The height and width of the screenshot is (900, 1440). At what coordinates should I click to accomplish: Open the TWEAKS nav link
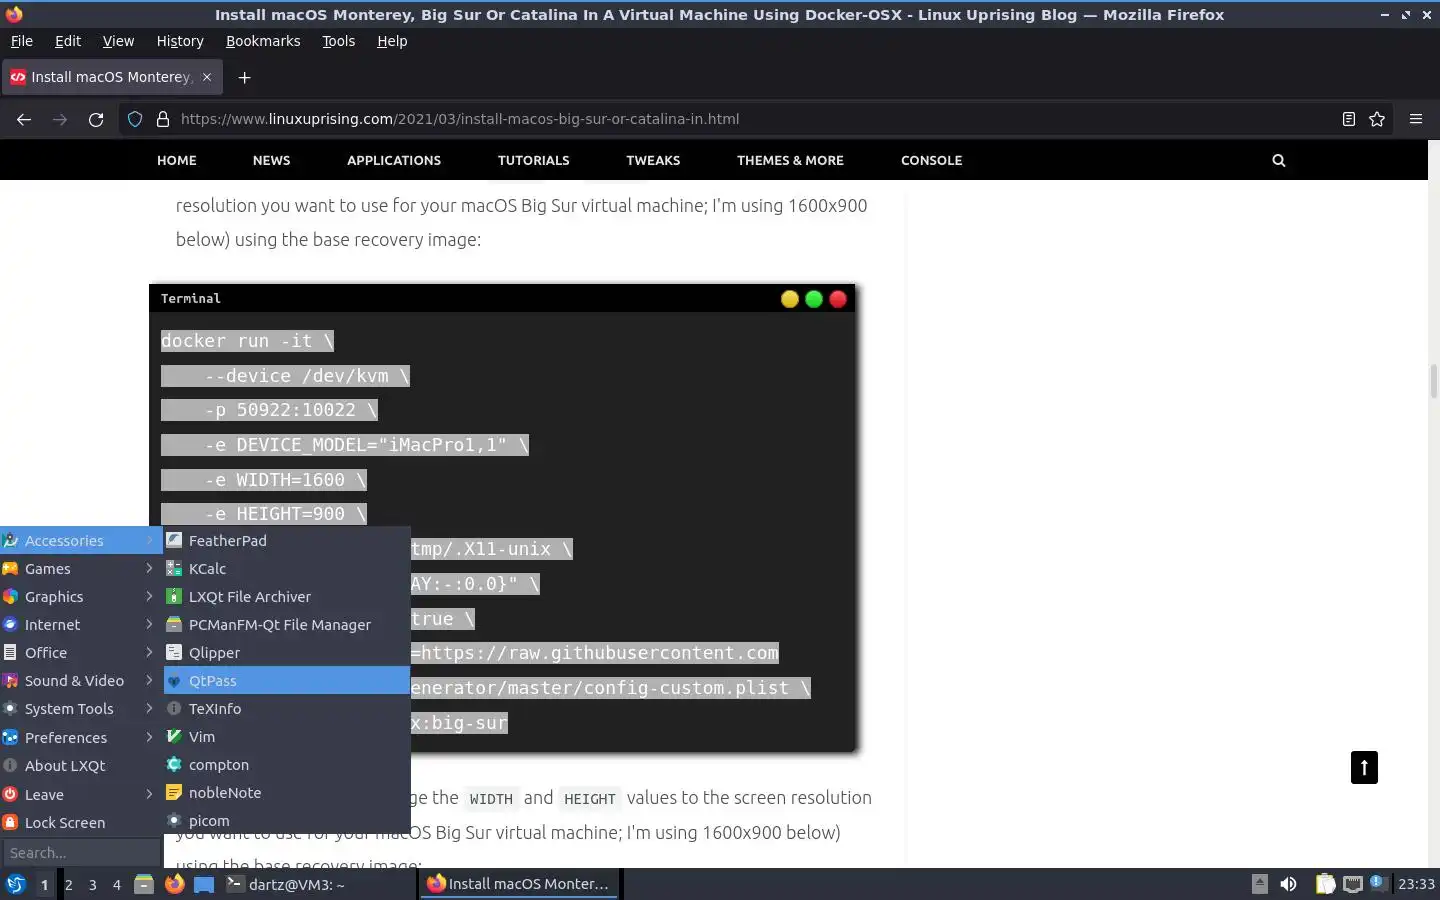(653, 160)
